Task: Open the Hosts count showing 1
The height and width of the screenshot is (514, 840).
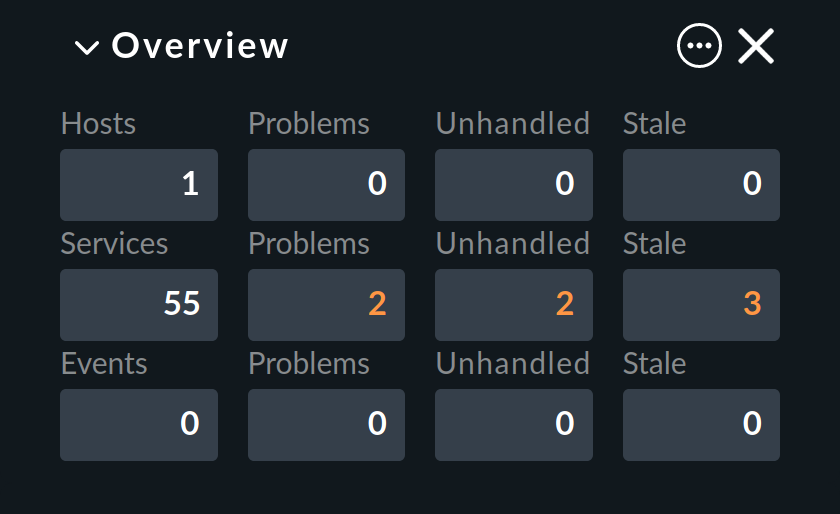Action: [139, 185]
